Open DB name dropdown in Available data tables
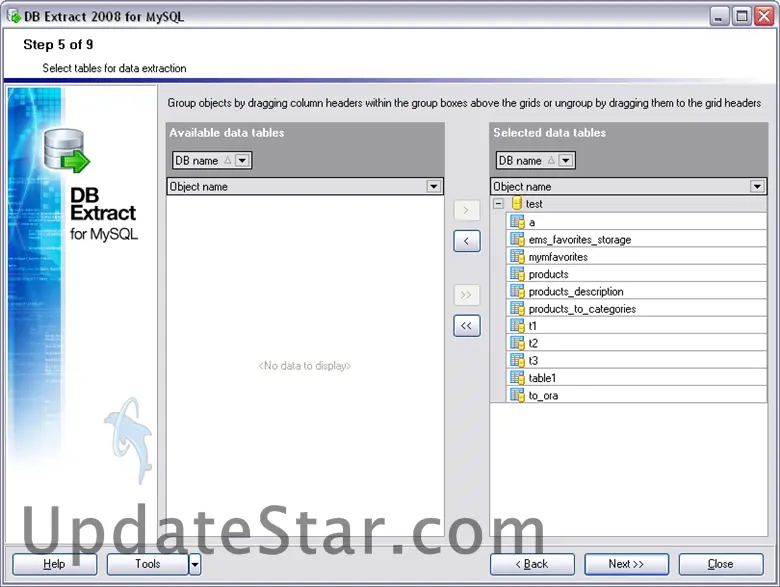Image resolution: width=780 pixels, height=587 pixels. pyautogui.click(x=242, y=160)
